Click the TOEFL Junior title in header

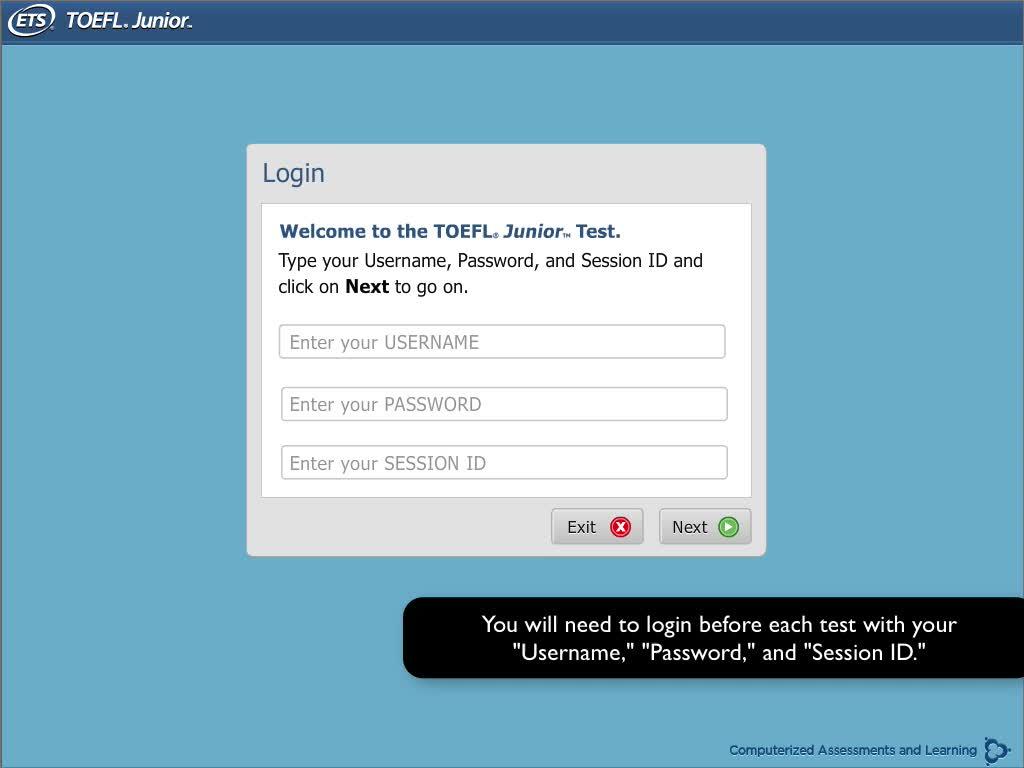click(129, 20)
